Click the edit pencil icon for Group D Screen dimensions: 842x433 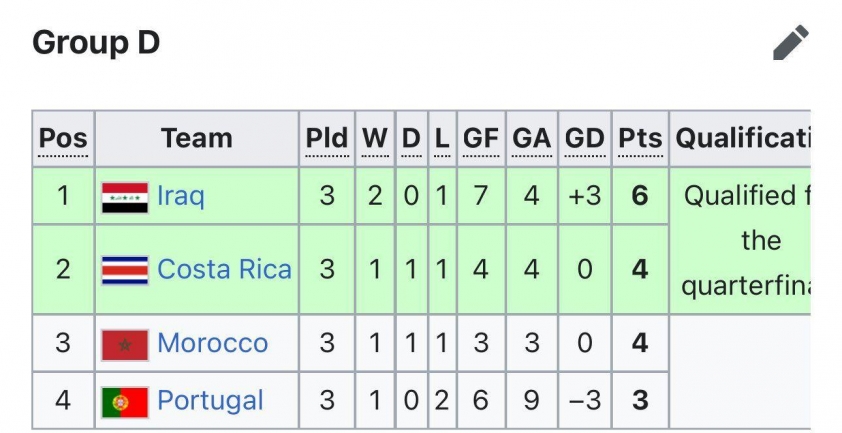tap(791, 42)
